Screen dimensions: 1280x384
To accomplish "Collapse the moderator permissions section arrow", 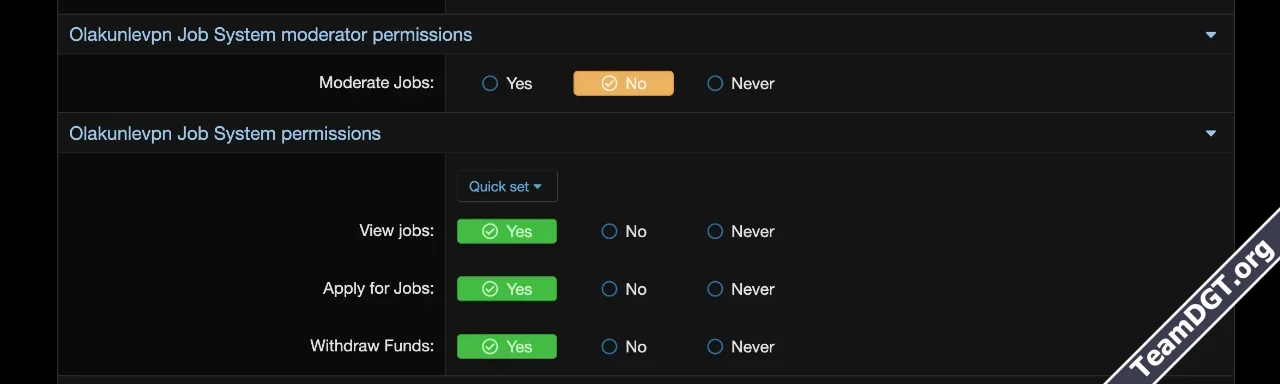I will tap(1211, 35).
